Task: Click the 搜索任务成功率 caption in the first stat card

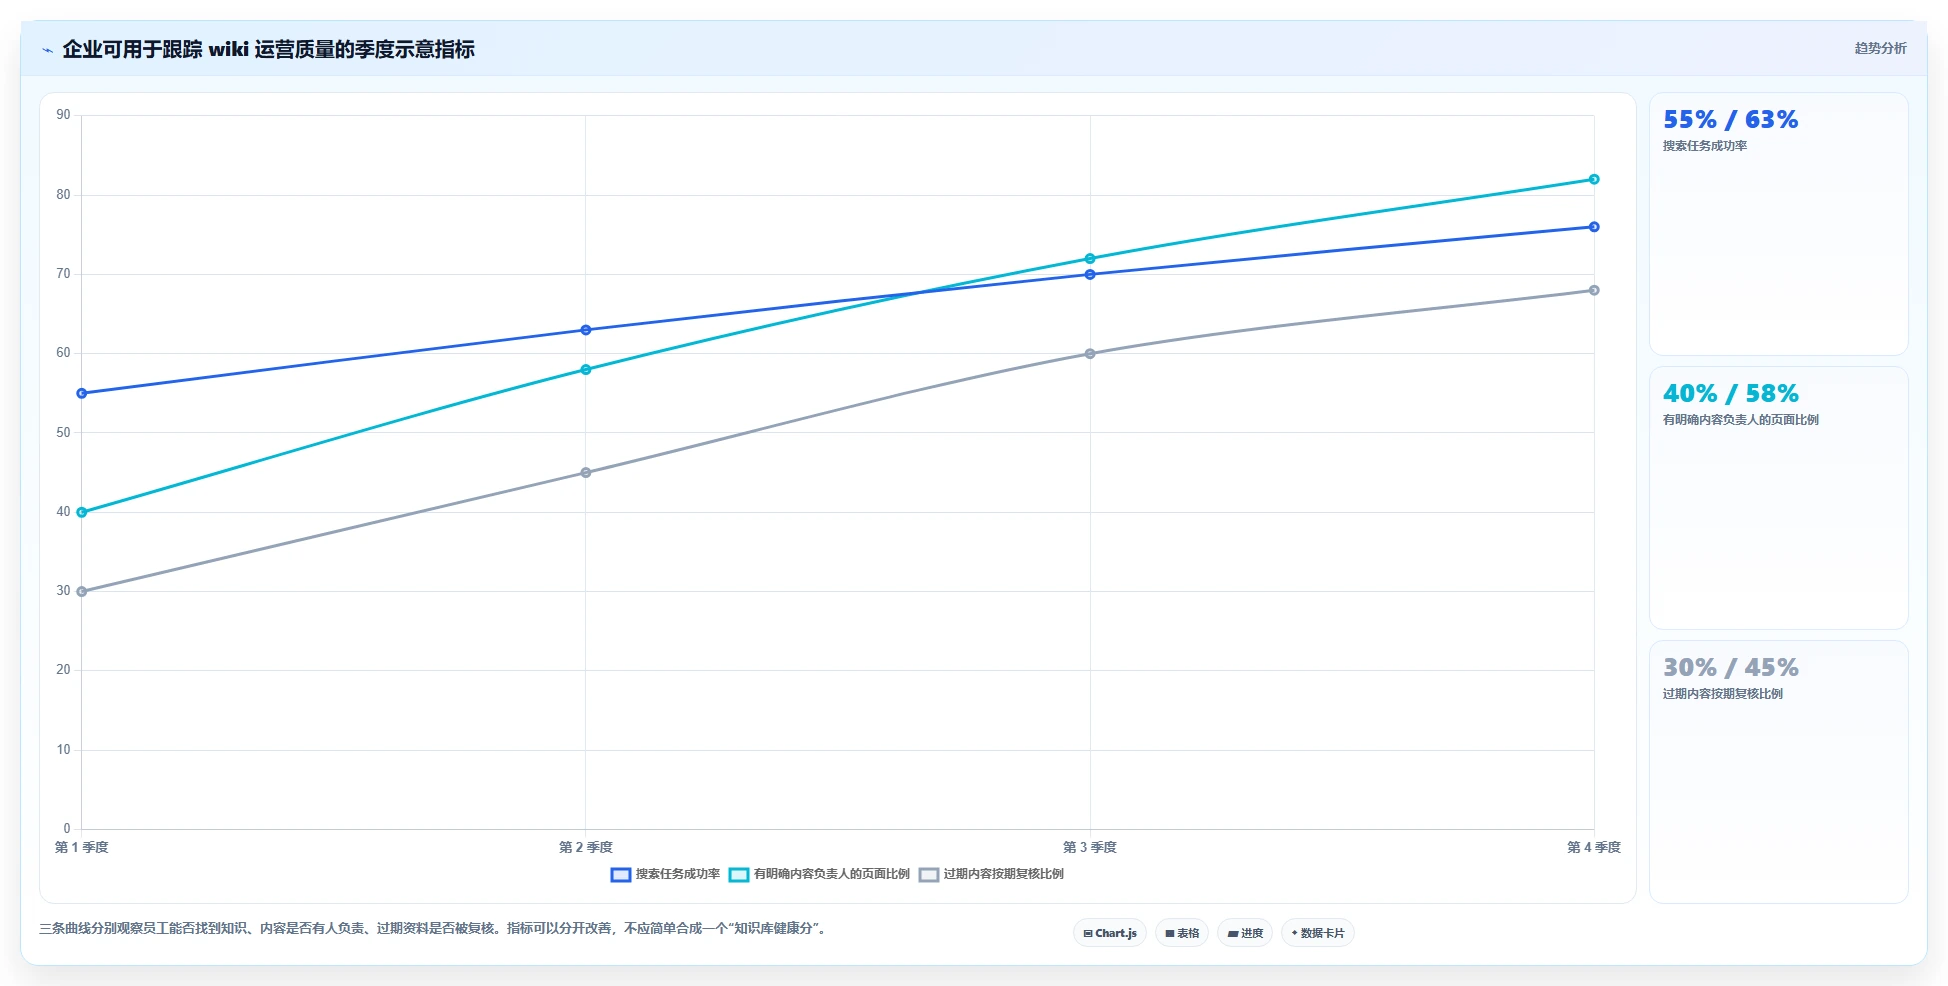Action: 1705,146
